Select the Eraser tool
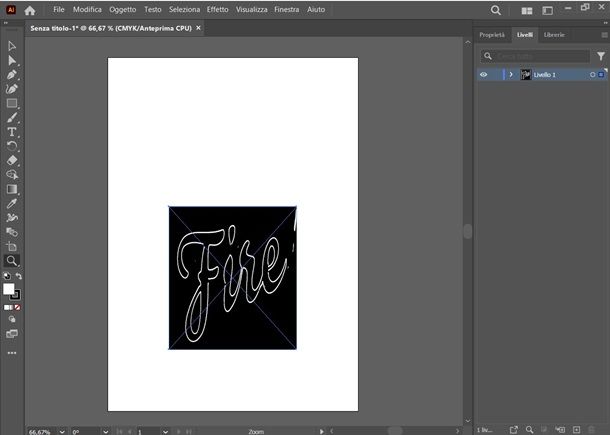Viewport: 610px width, 435px height. pyautogui.click(x=12, y=160)
